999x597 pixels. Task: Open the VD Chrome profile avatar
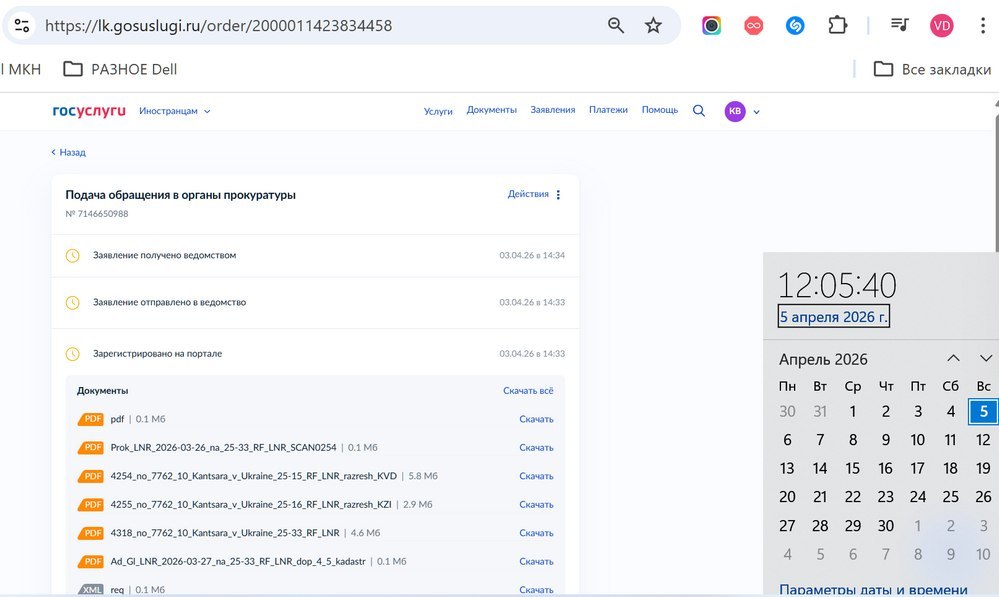[941, 25]
